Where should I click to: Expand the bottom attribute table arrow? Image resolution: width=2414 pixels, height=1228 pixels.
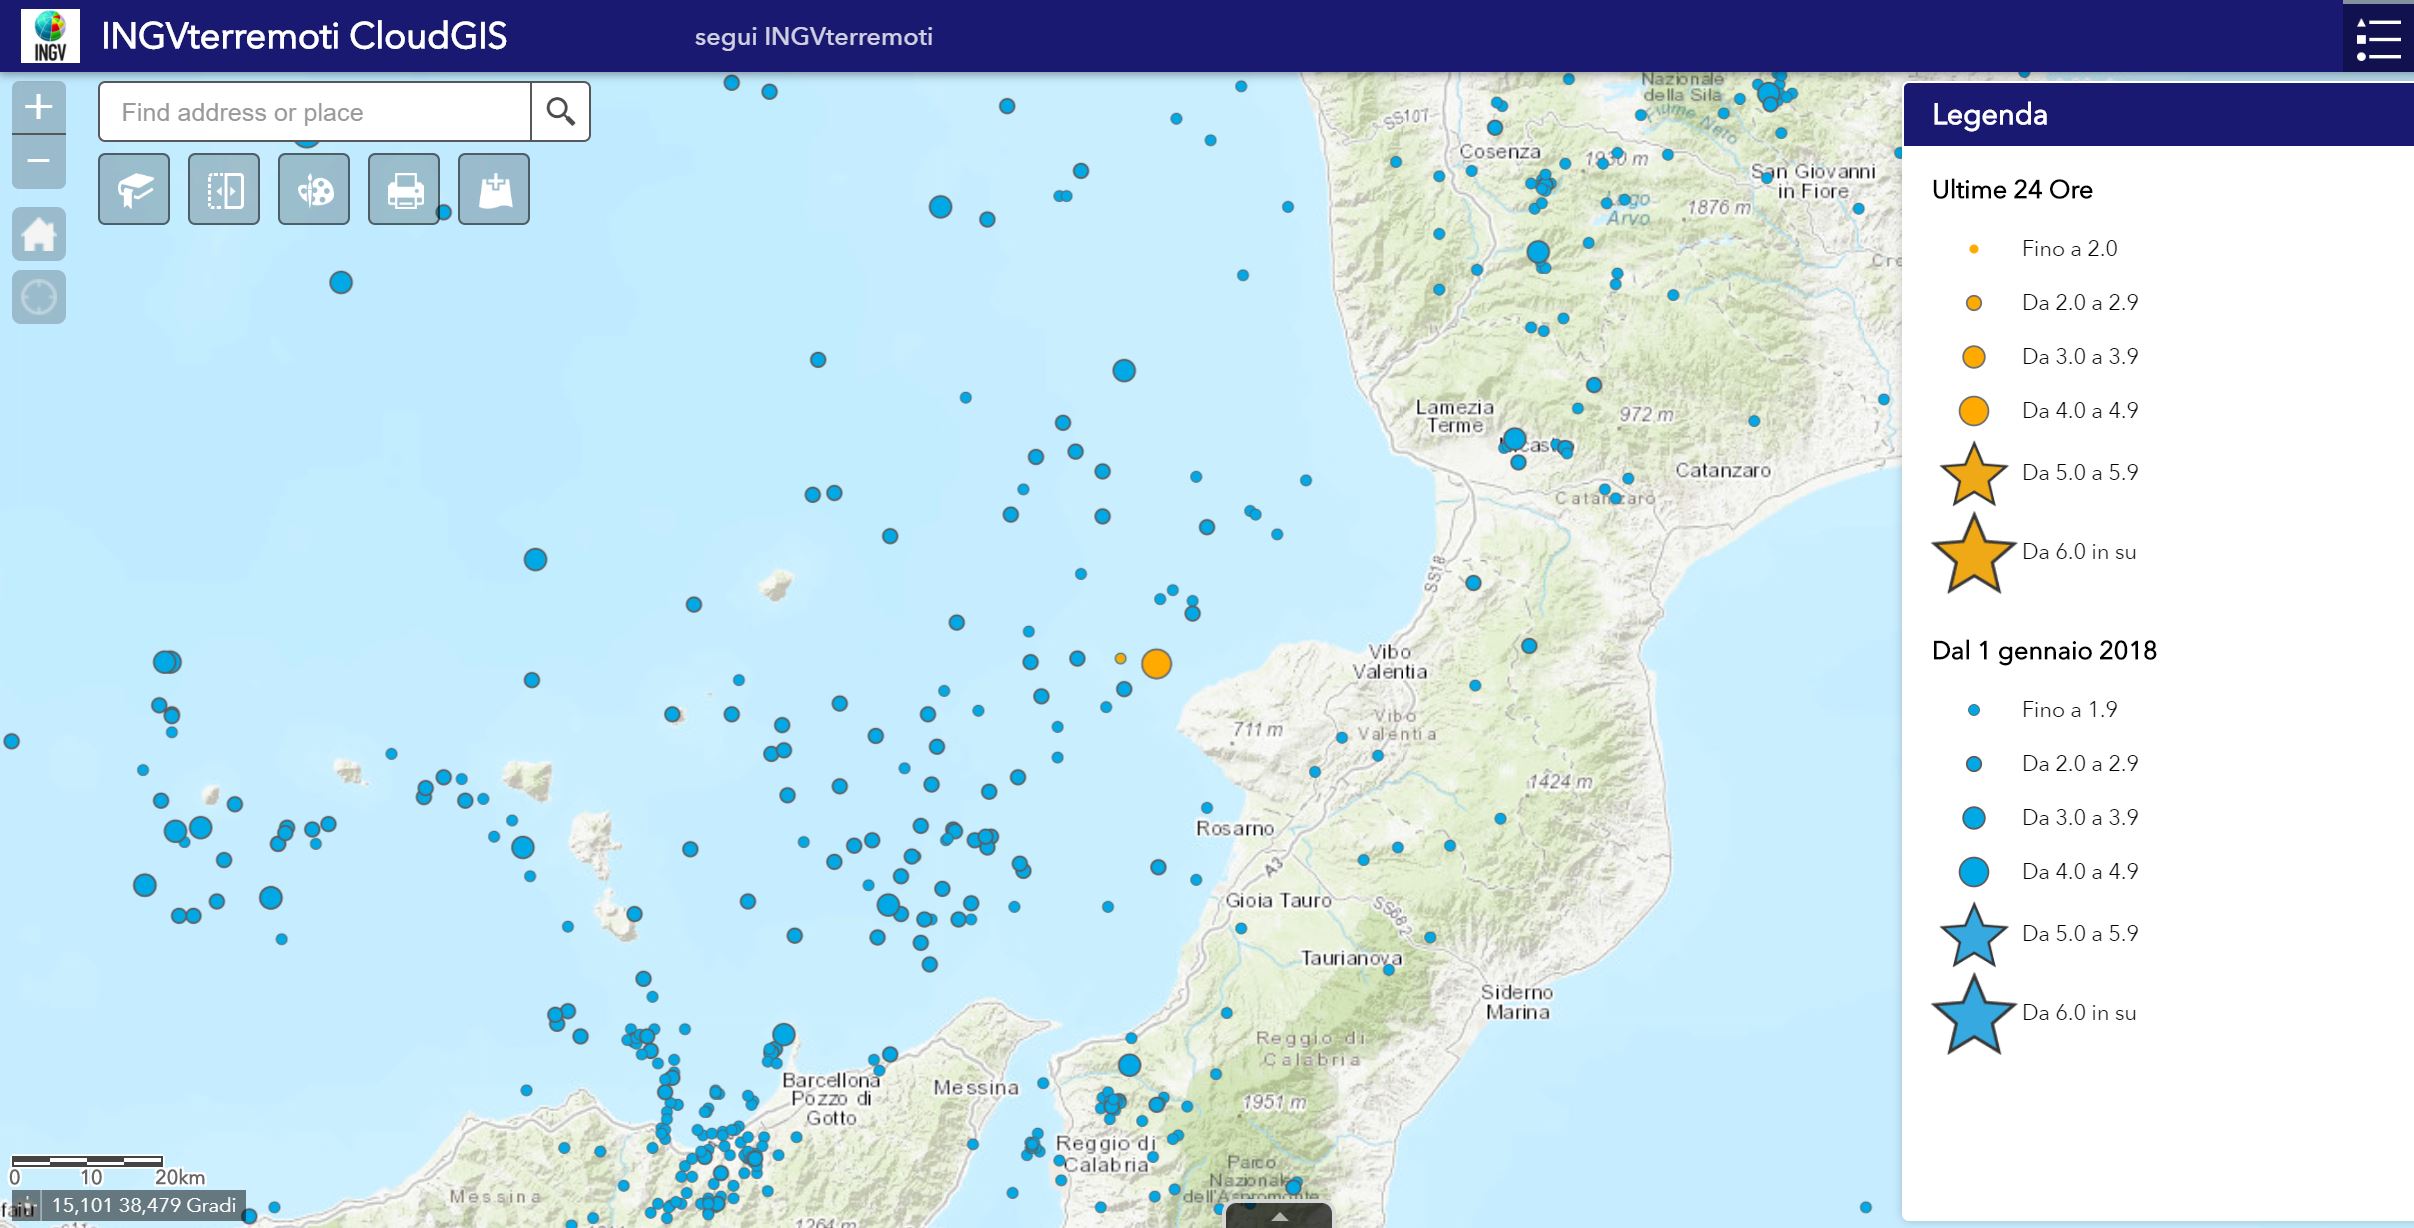(1279, 1216)
